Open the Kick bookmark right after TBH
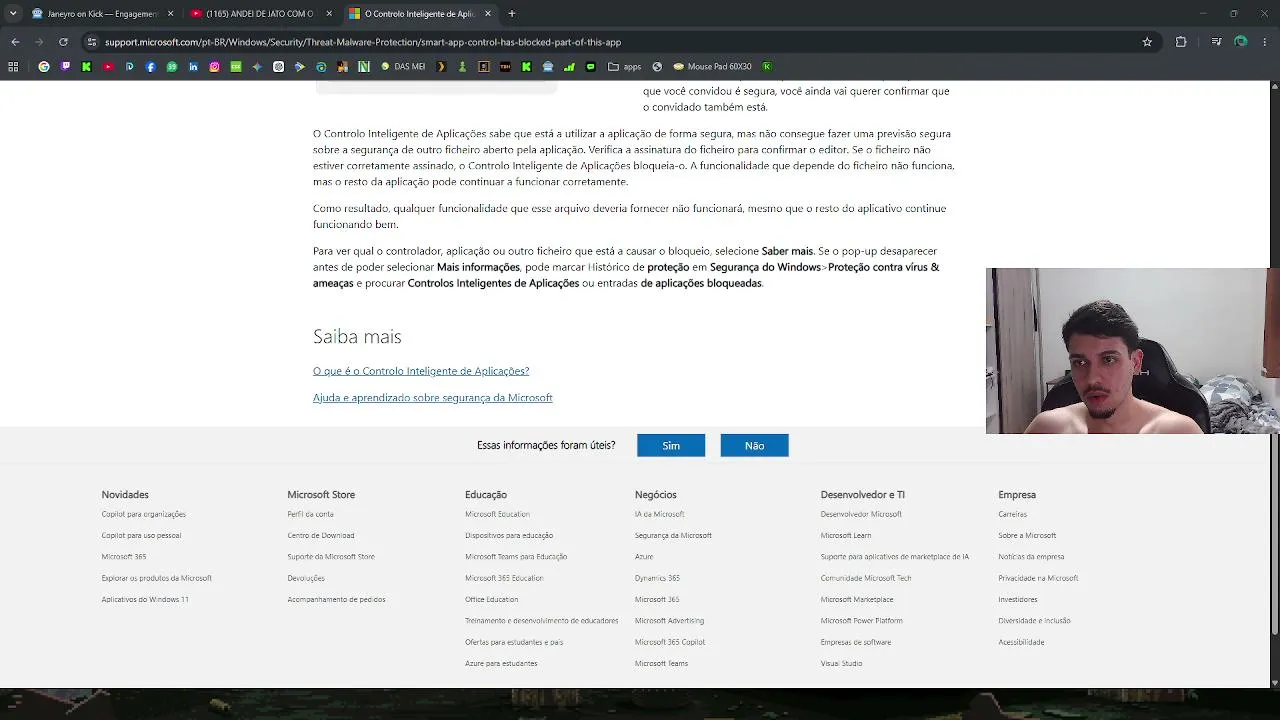This screenshot has height=720, width=1280. 526,67
